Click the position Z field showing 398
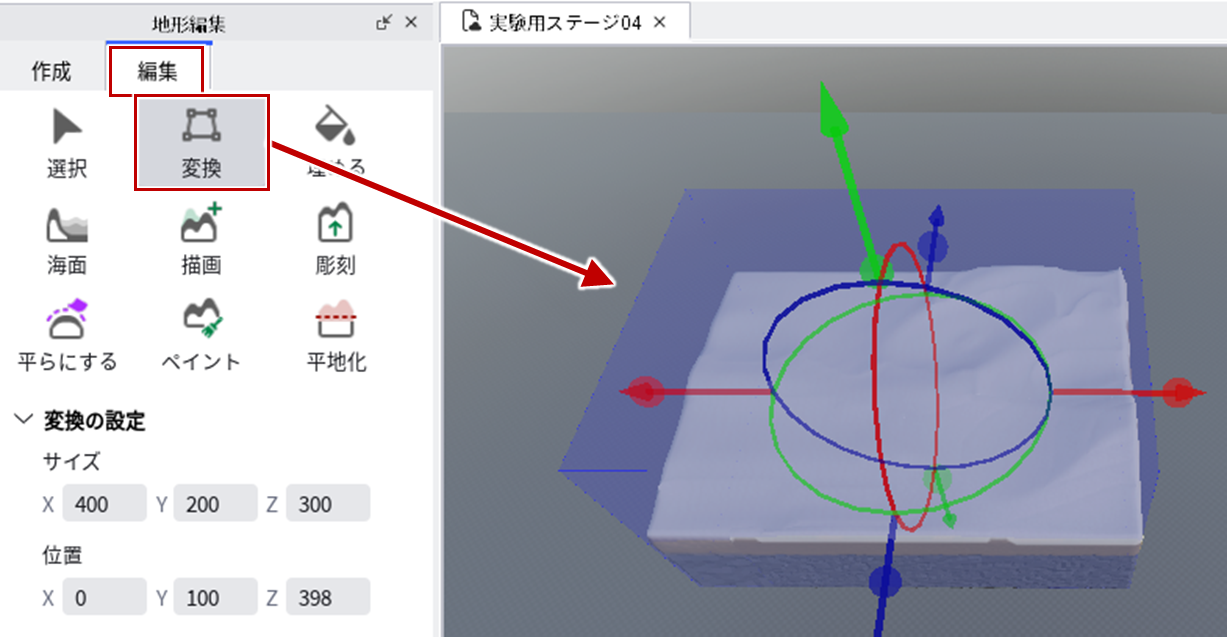The width and height of the screenshot is (1227, 637). [327, 598]
